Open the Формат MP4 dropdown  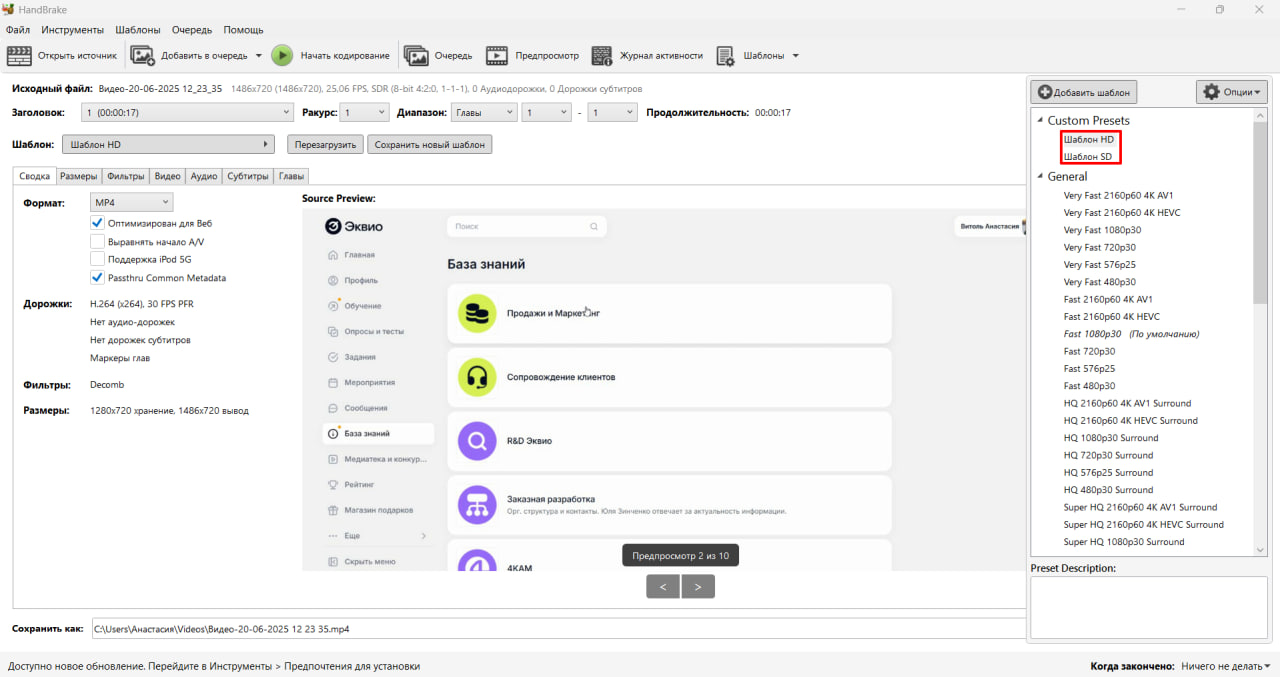[131, 202]
